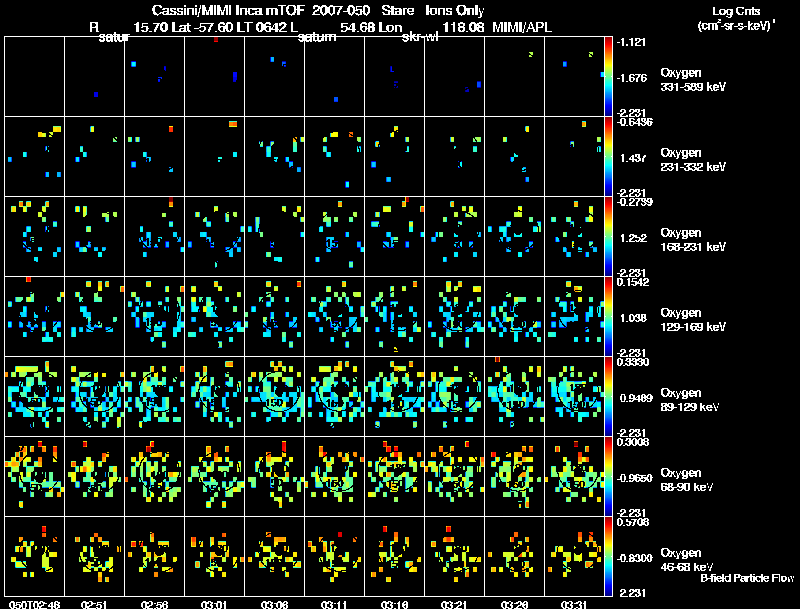Click the 231-332 keV panel at 03:21
Image resolution: width=800 pixels, height=609 pixels.
[455, 156]
